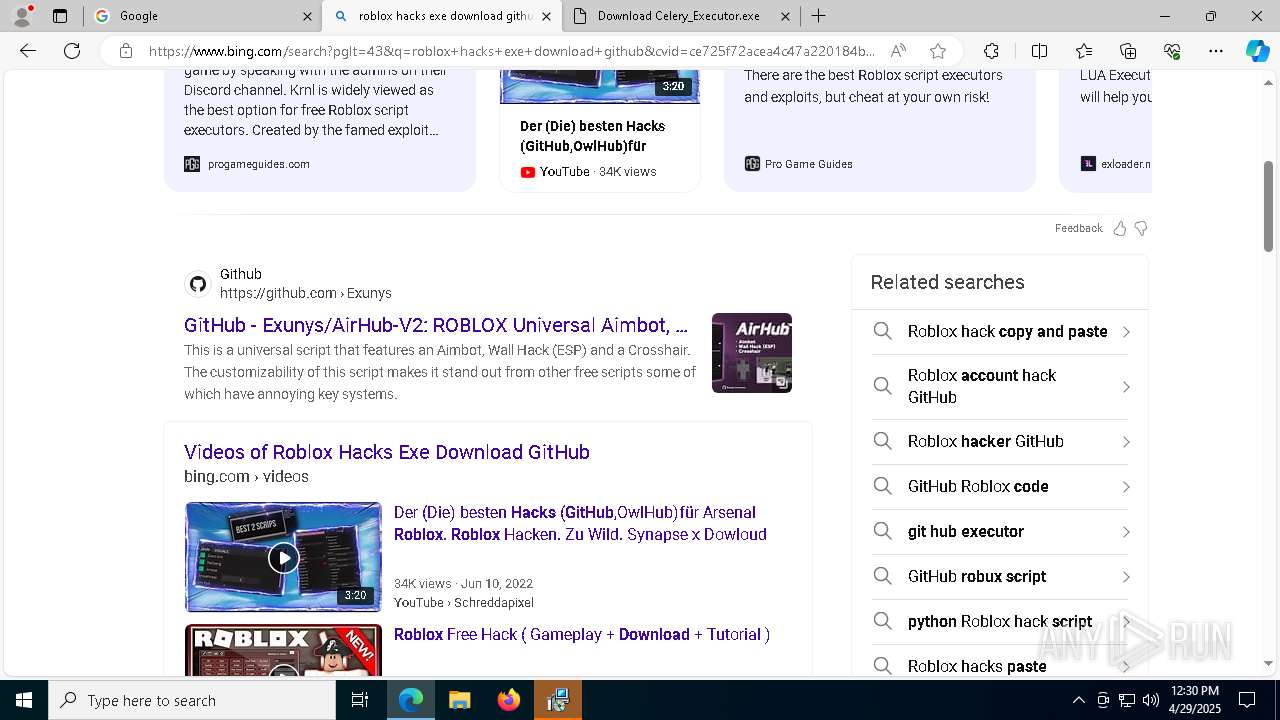Close the Download Celery_Executor.exe tab
Screen dimensions: 1280x720
pos(785,16)
